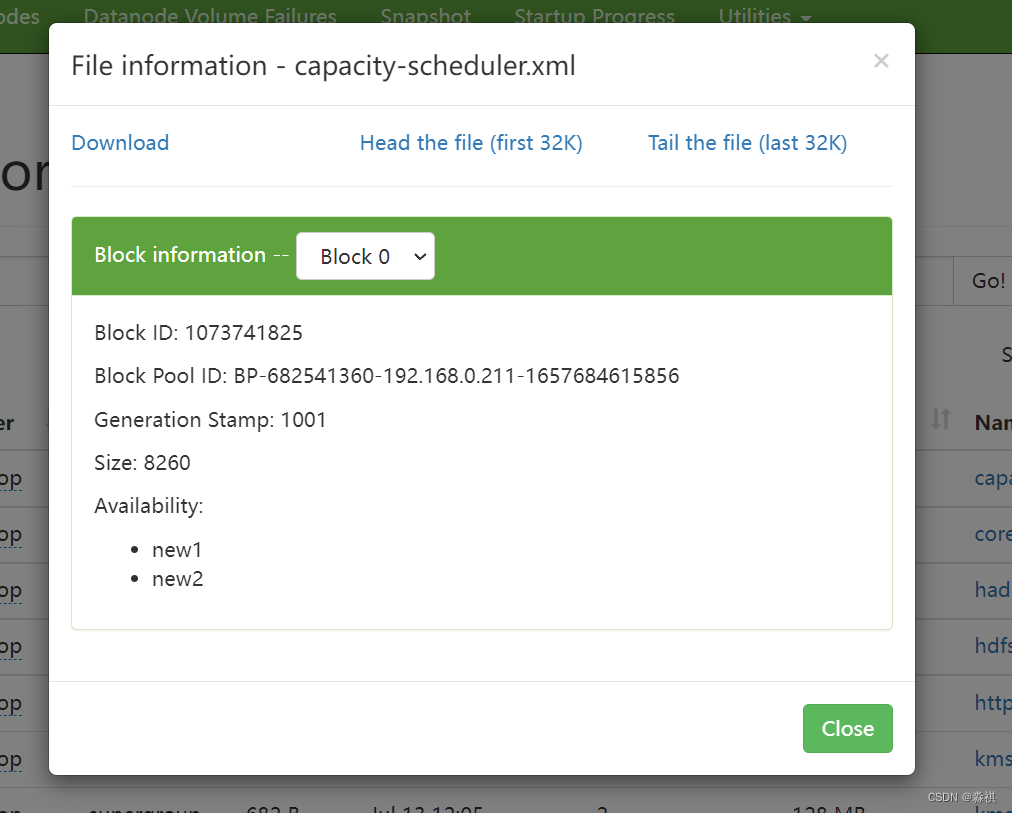The width and height of the screenshot is (1012, 813).
Task: Select the Block ID: 1073741825 text
Action: 198,333
